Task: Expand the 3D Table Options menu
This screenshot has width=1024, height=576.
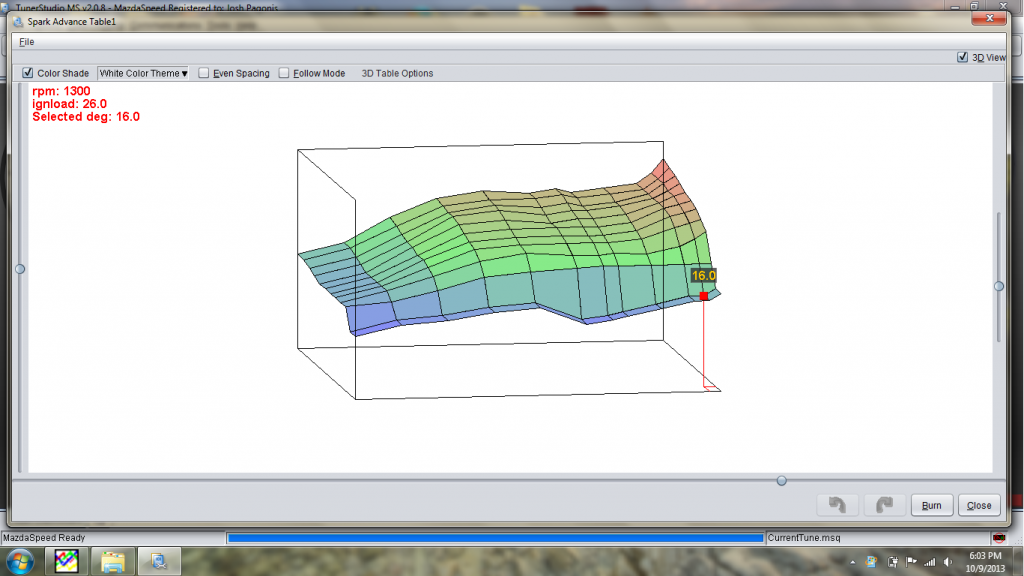Action: pyautogui.click(x=397, y=73)
